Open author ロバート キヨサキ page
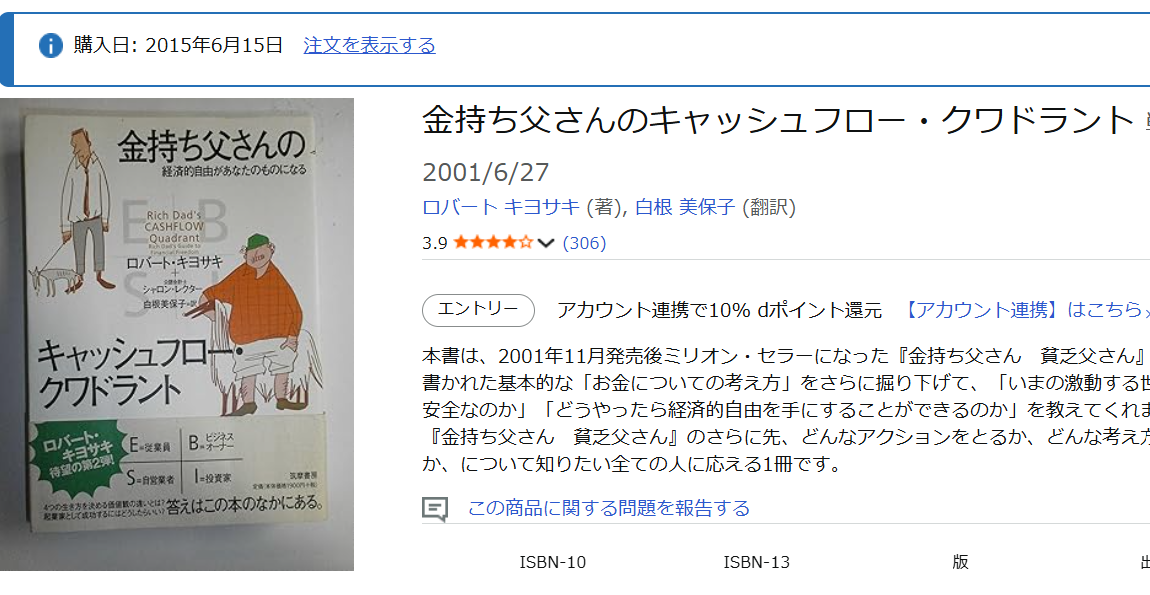Image resolution: width=1150 pixels, height=595 pixels. [x=501, y=208]
